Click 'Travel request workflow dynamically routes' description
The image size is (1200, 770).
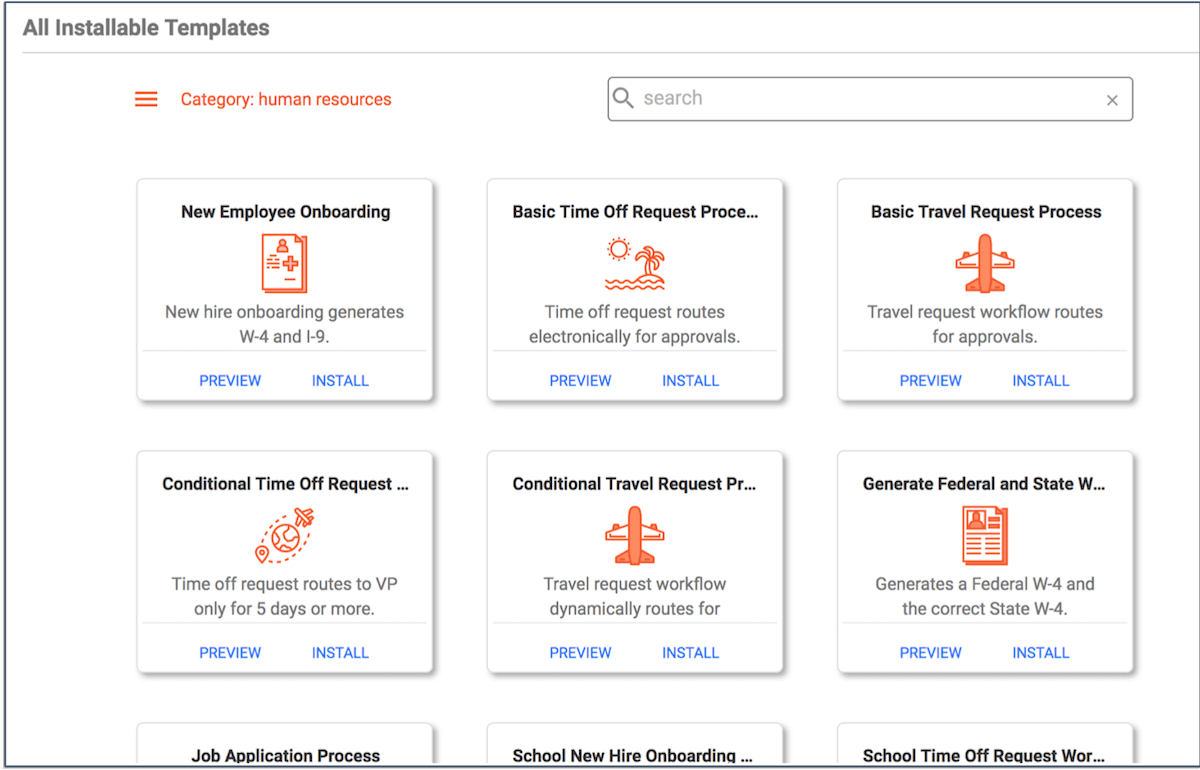point(635,596)
